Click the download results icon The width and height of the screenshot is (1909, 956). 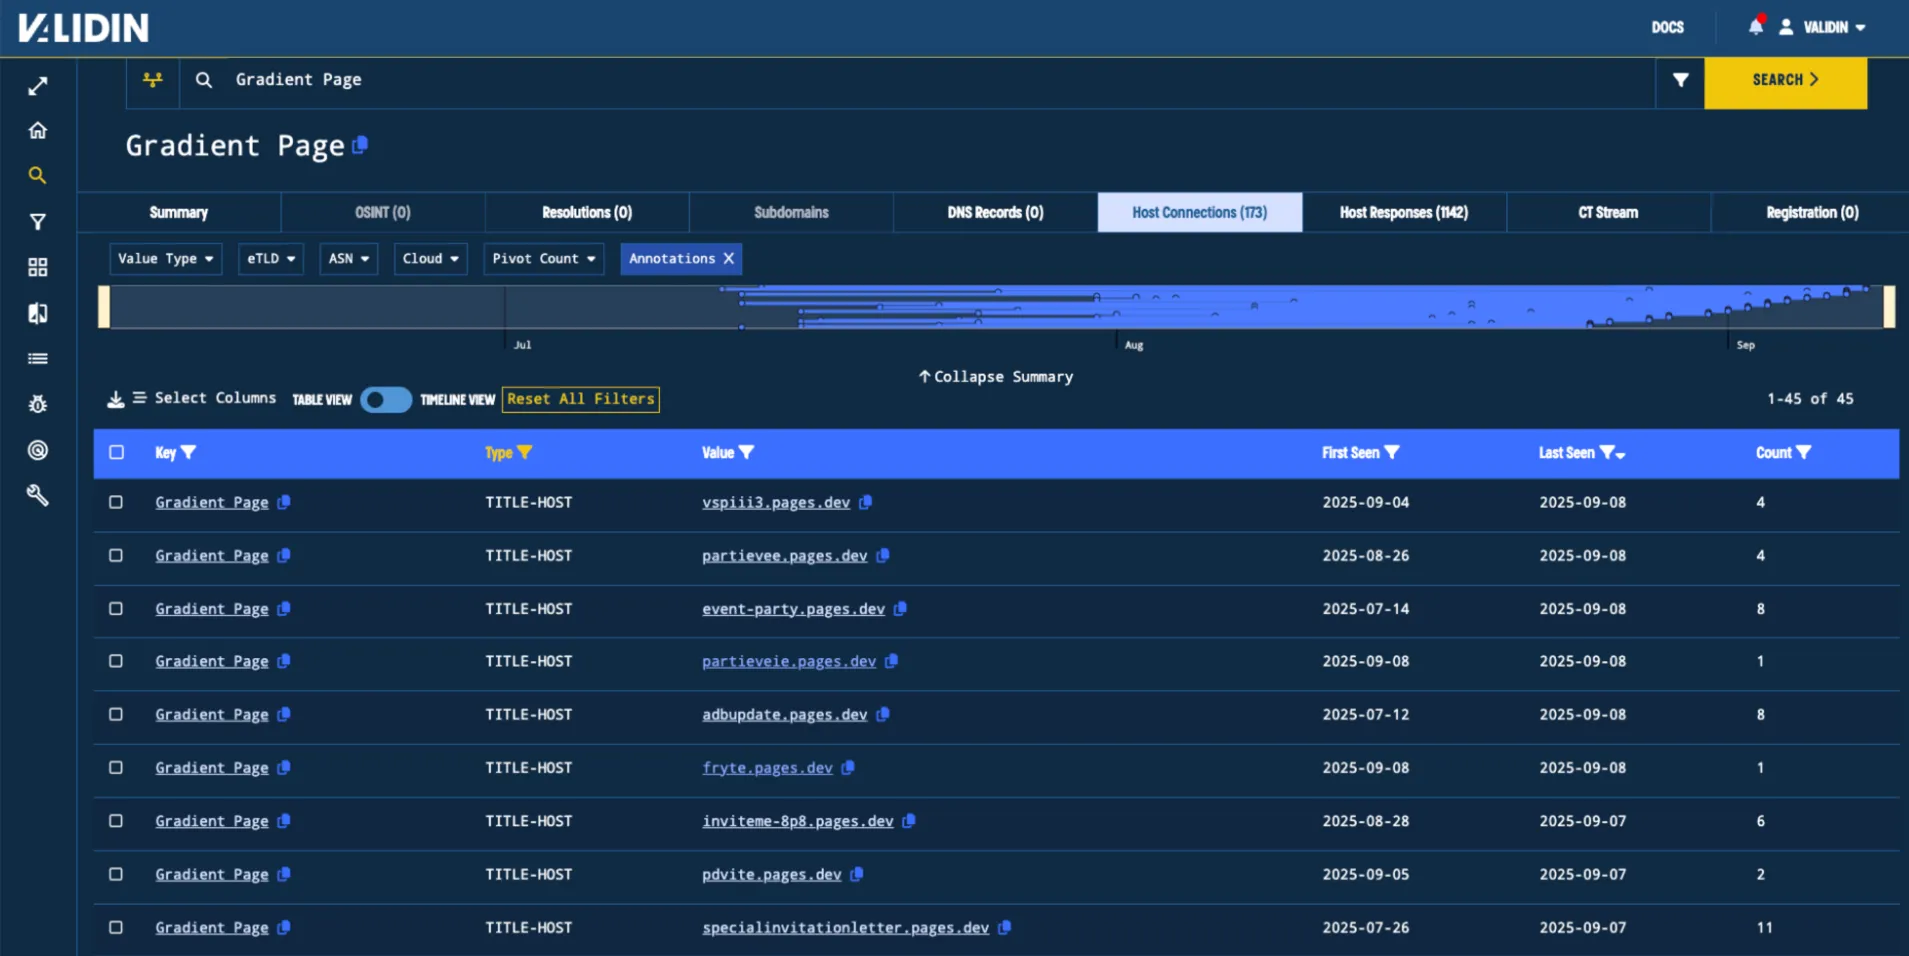pos(116,399)
